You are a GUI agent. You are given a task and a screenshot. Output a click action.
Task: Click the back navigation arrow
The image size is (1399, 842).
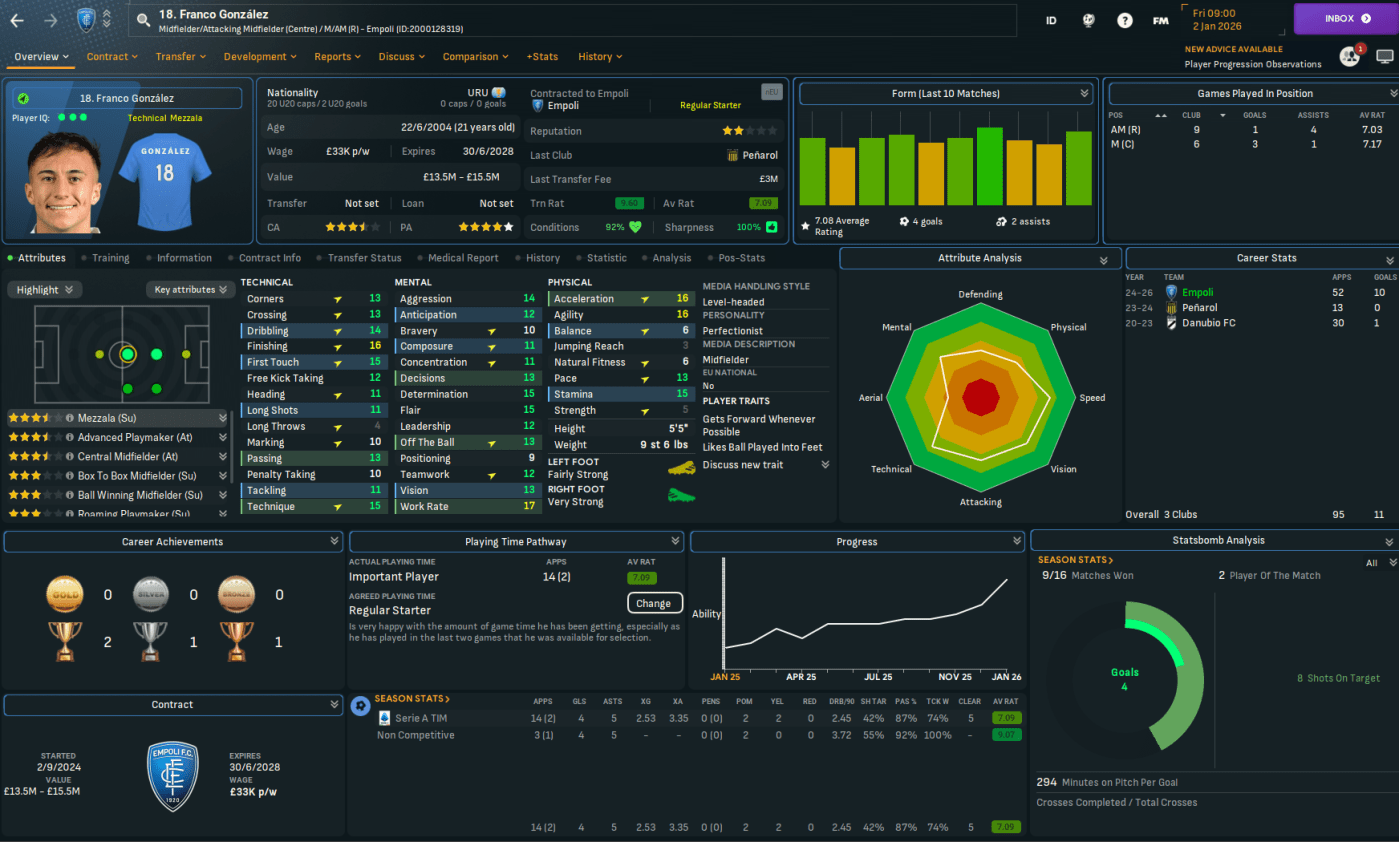[17, 20]
